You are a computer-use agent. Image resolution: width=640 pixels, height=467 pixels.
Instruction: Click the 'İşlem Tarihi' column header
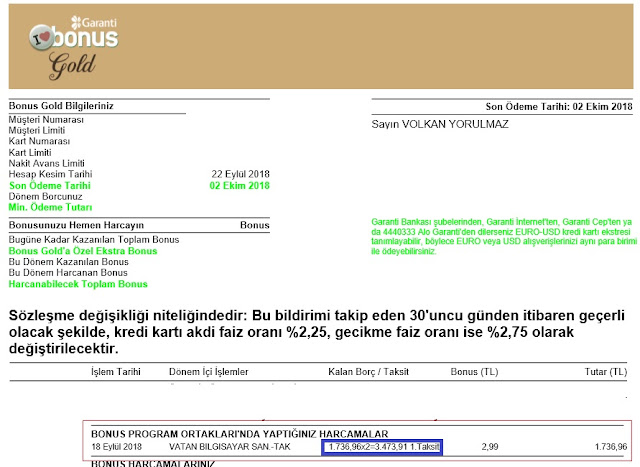pos(116,372)
